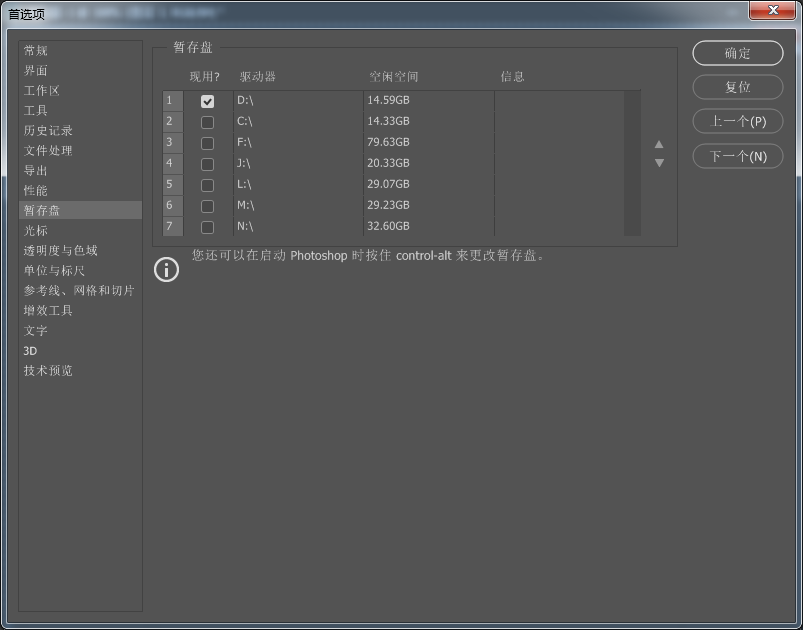Click the 14.59GB free space value
Image resolution: width=803 pixels, height=630 pixels.
click(x=388, y=100)
